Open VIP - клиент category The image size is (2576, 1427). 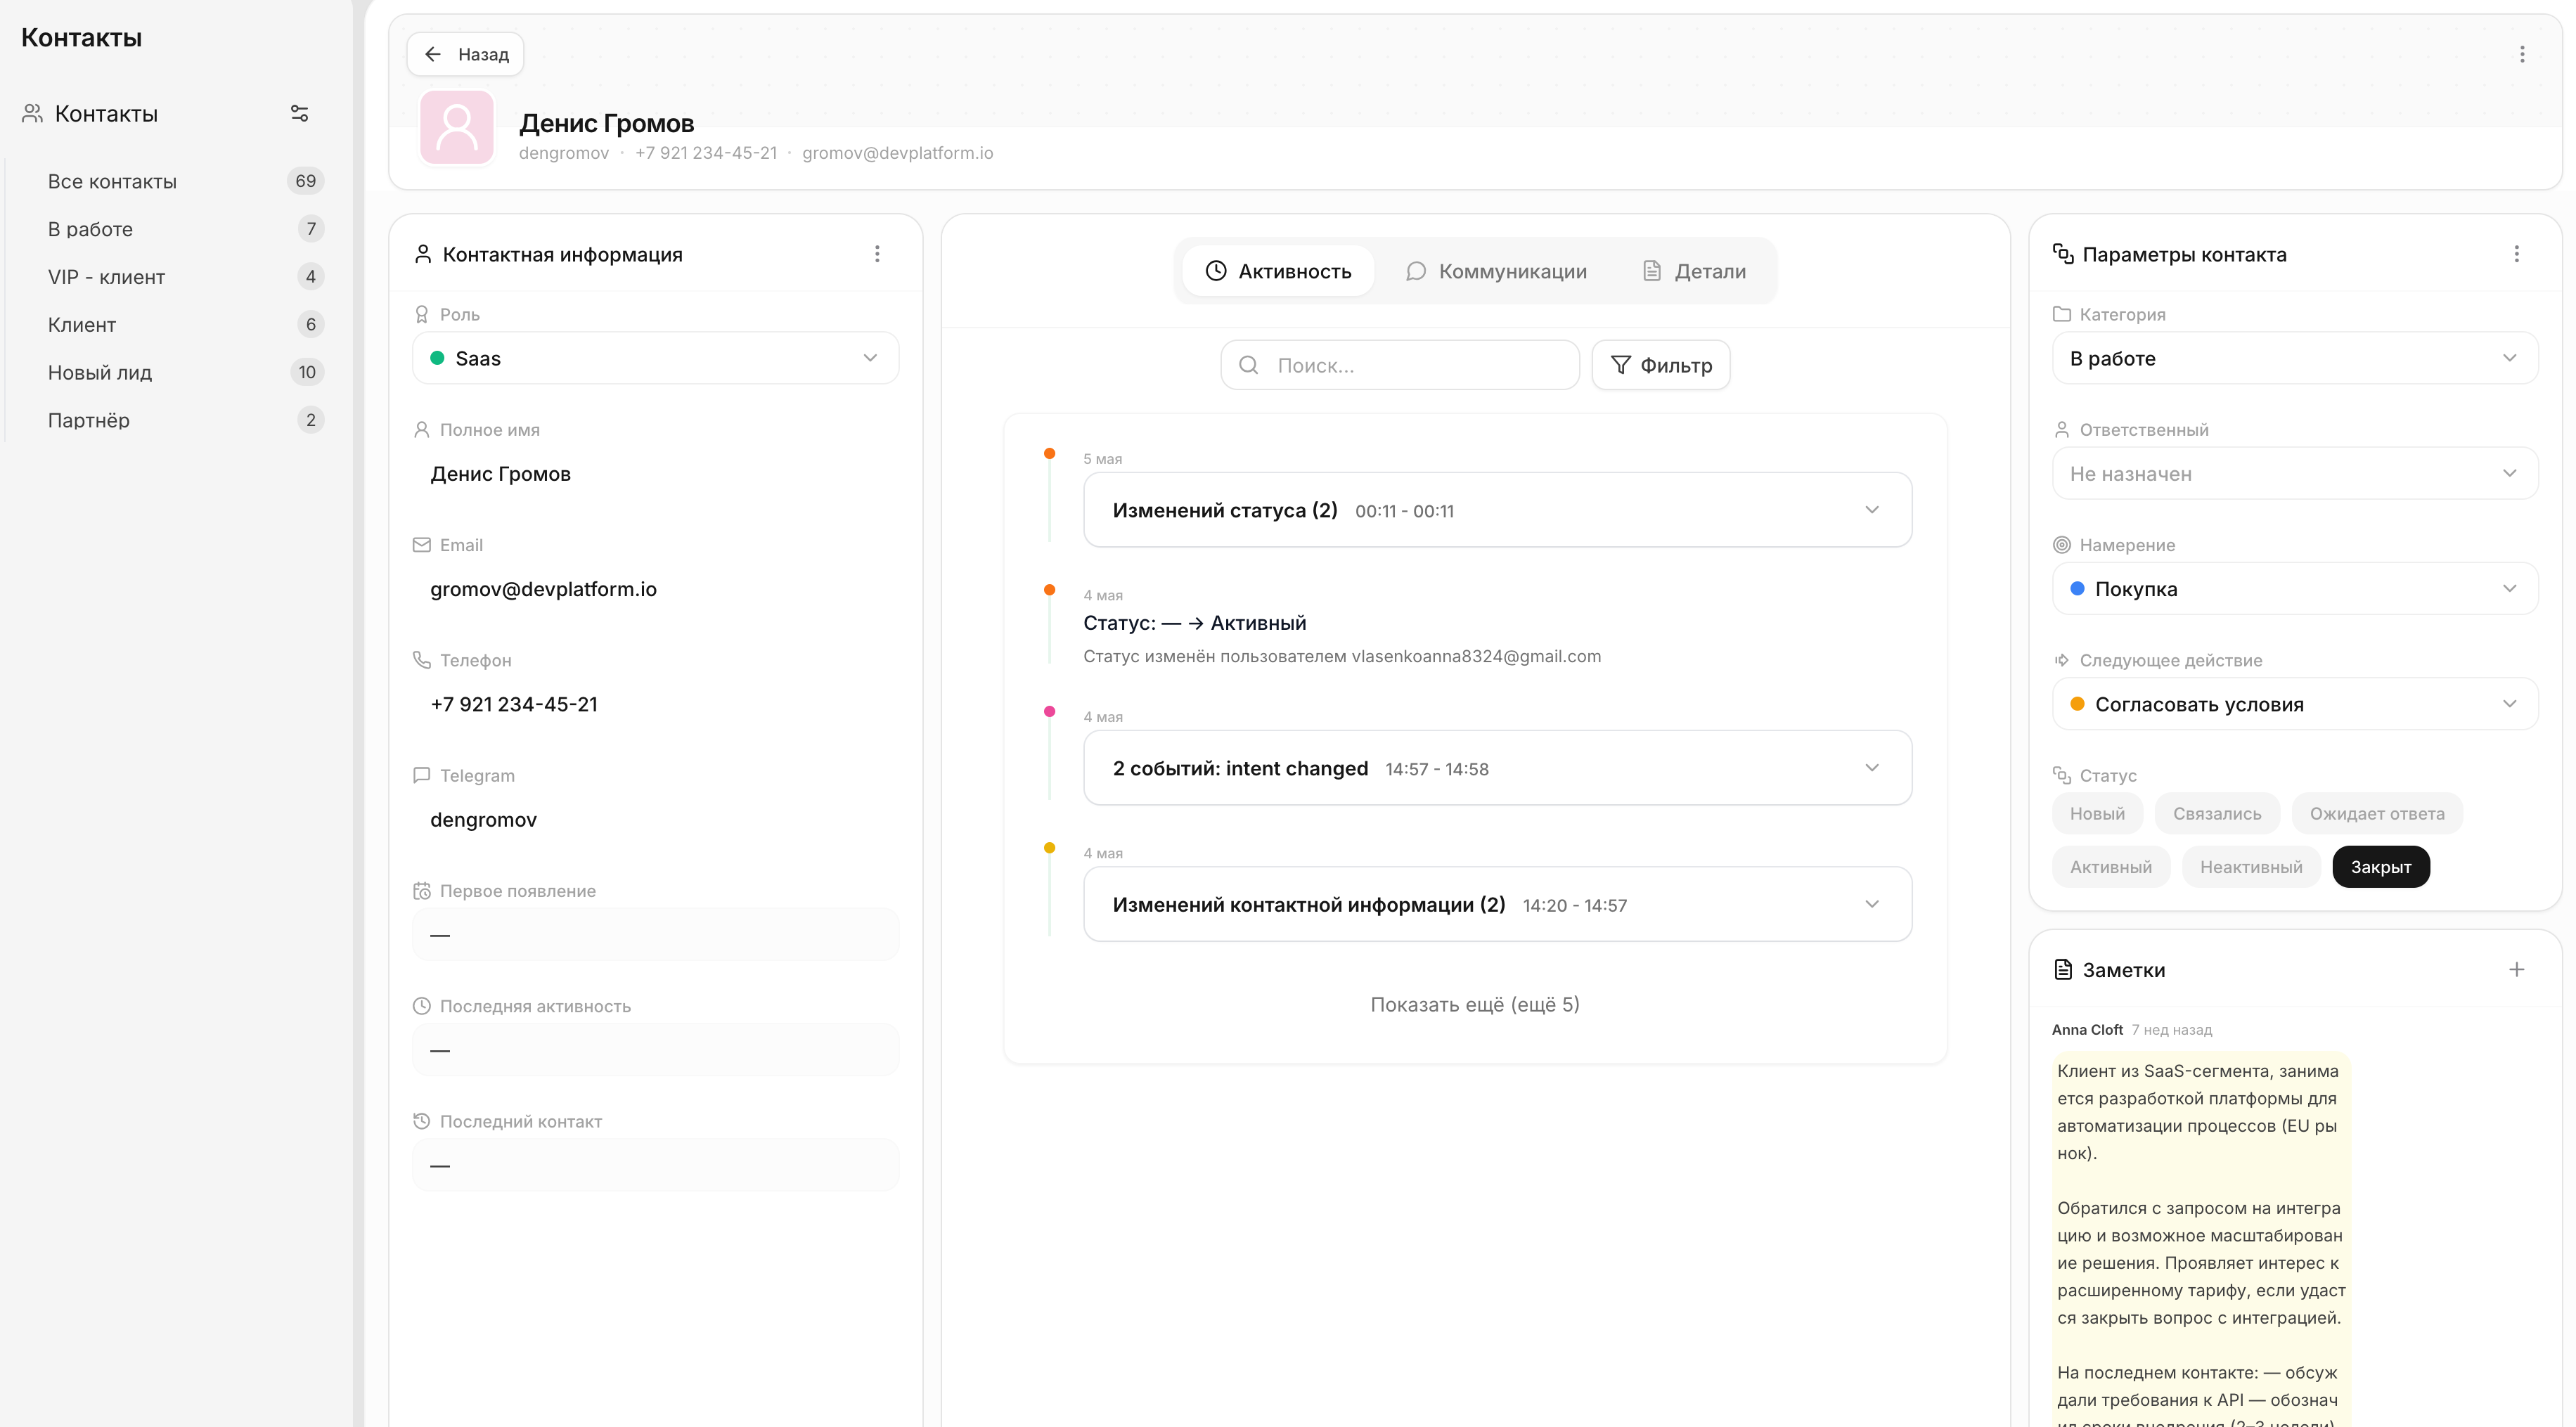(185, 277)
